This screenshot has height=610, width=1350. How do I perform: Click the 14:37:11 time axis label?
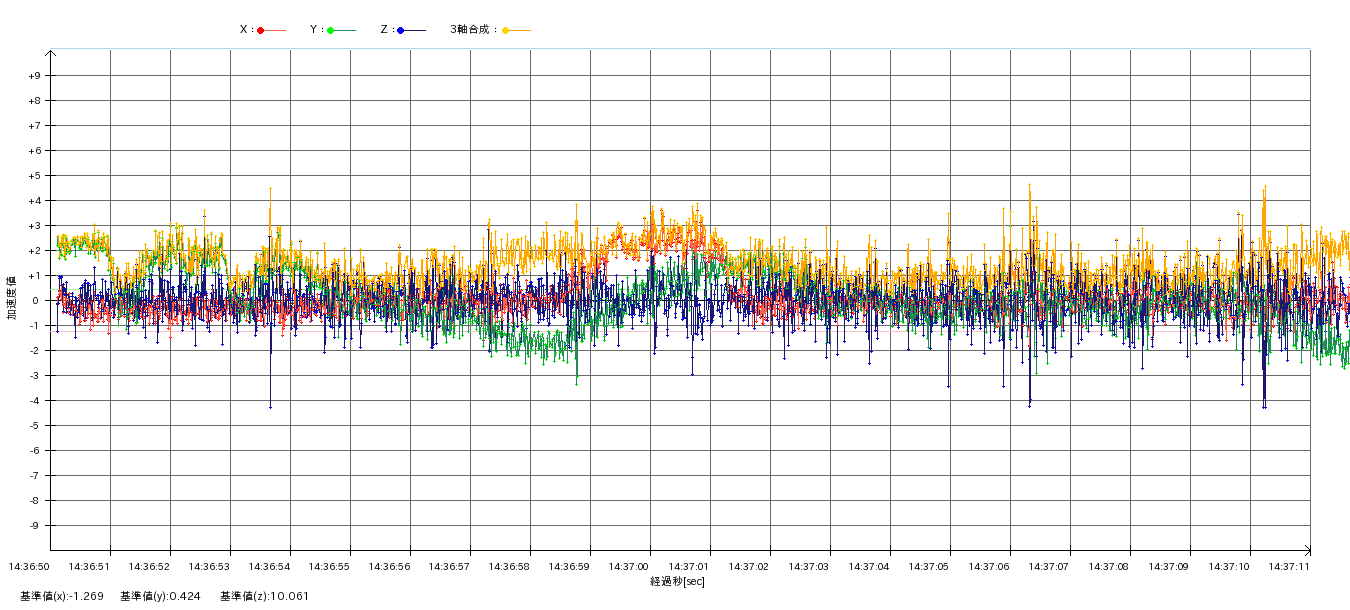[1289, 567]
